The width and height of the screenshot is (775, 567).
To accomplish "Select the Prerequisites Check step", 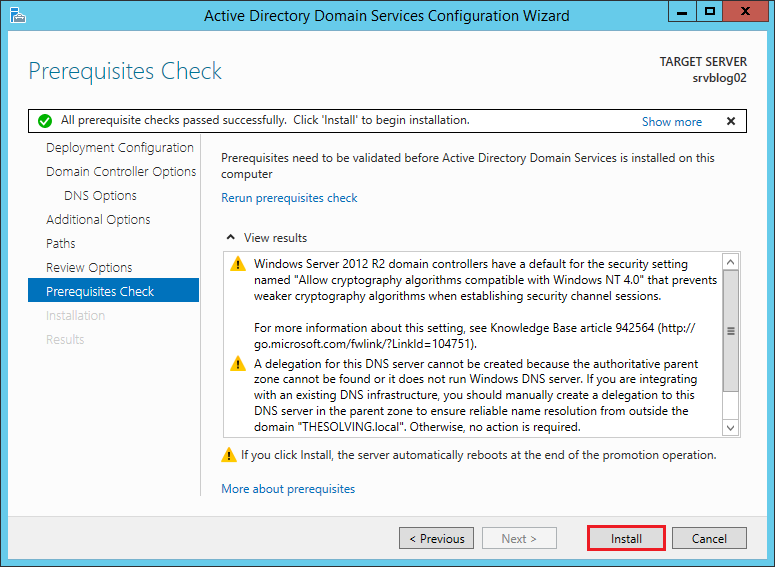I will tap(114, 290).
